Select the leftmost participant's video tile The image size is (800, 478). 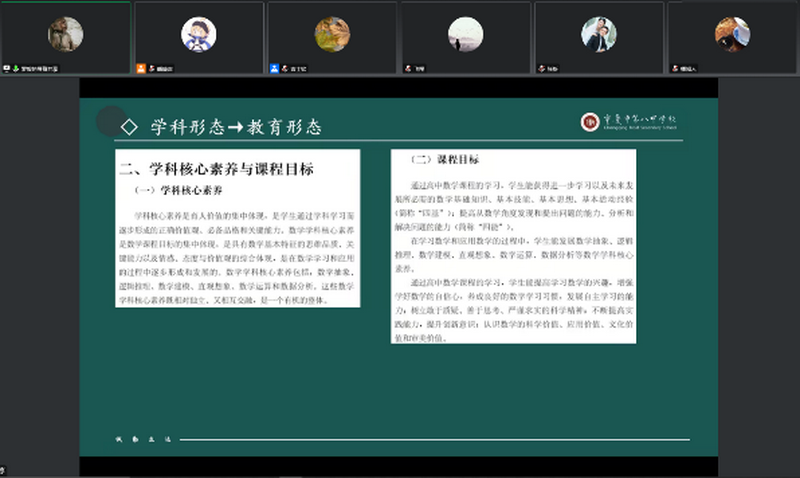(66, 36)
